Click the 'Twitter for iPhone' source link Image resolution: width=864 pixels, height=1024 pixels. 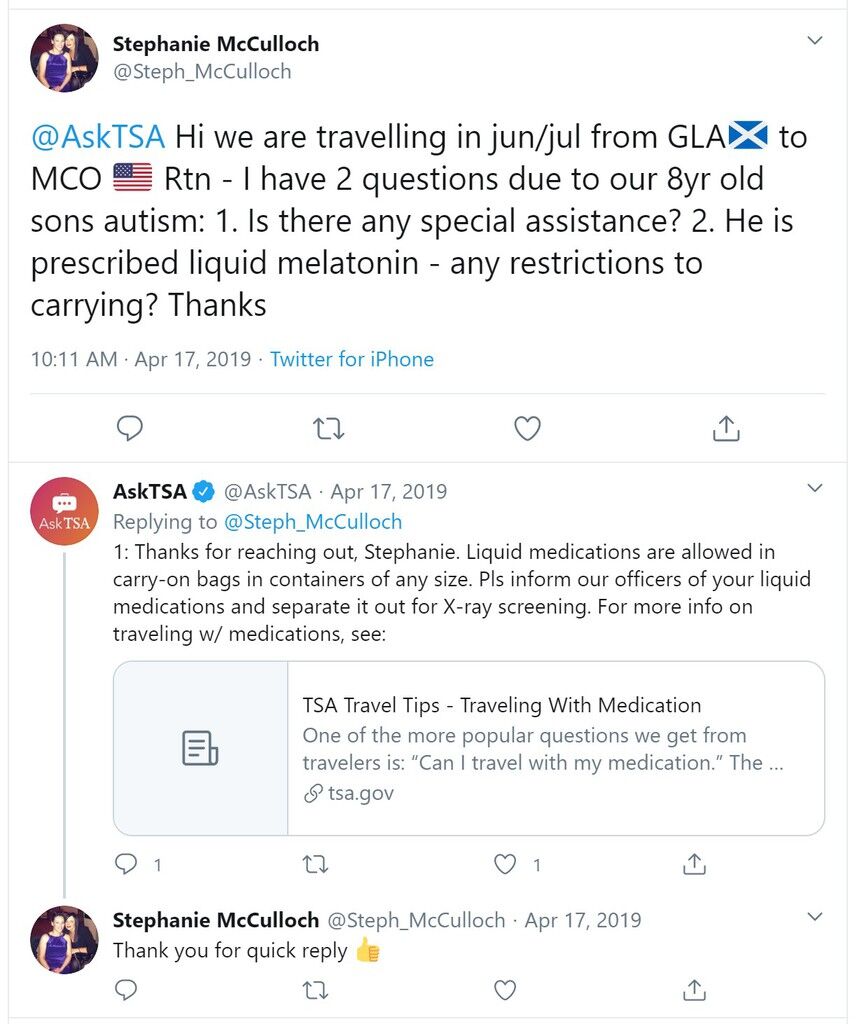click(x=352, y=359)
